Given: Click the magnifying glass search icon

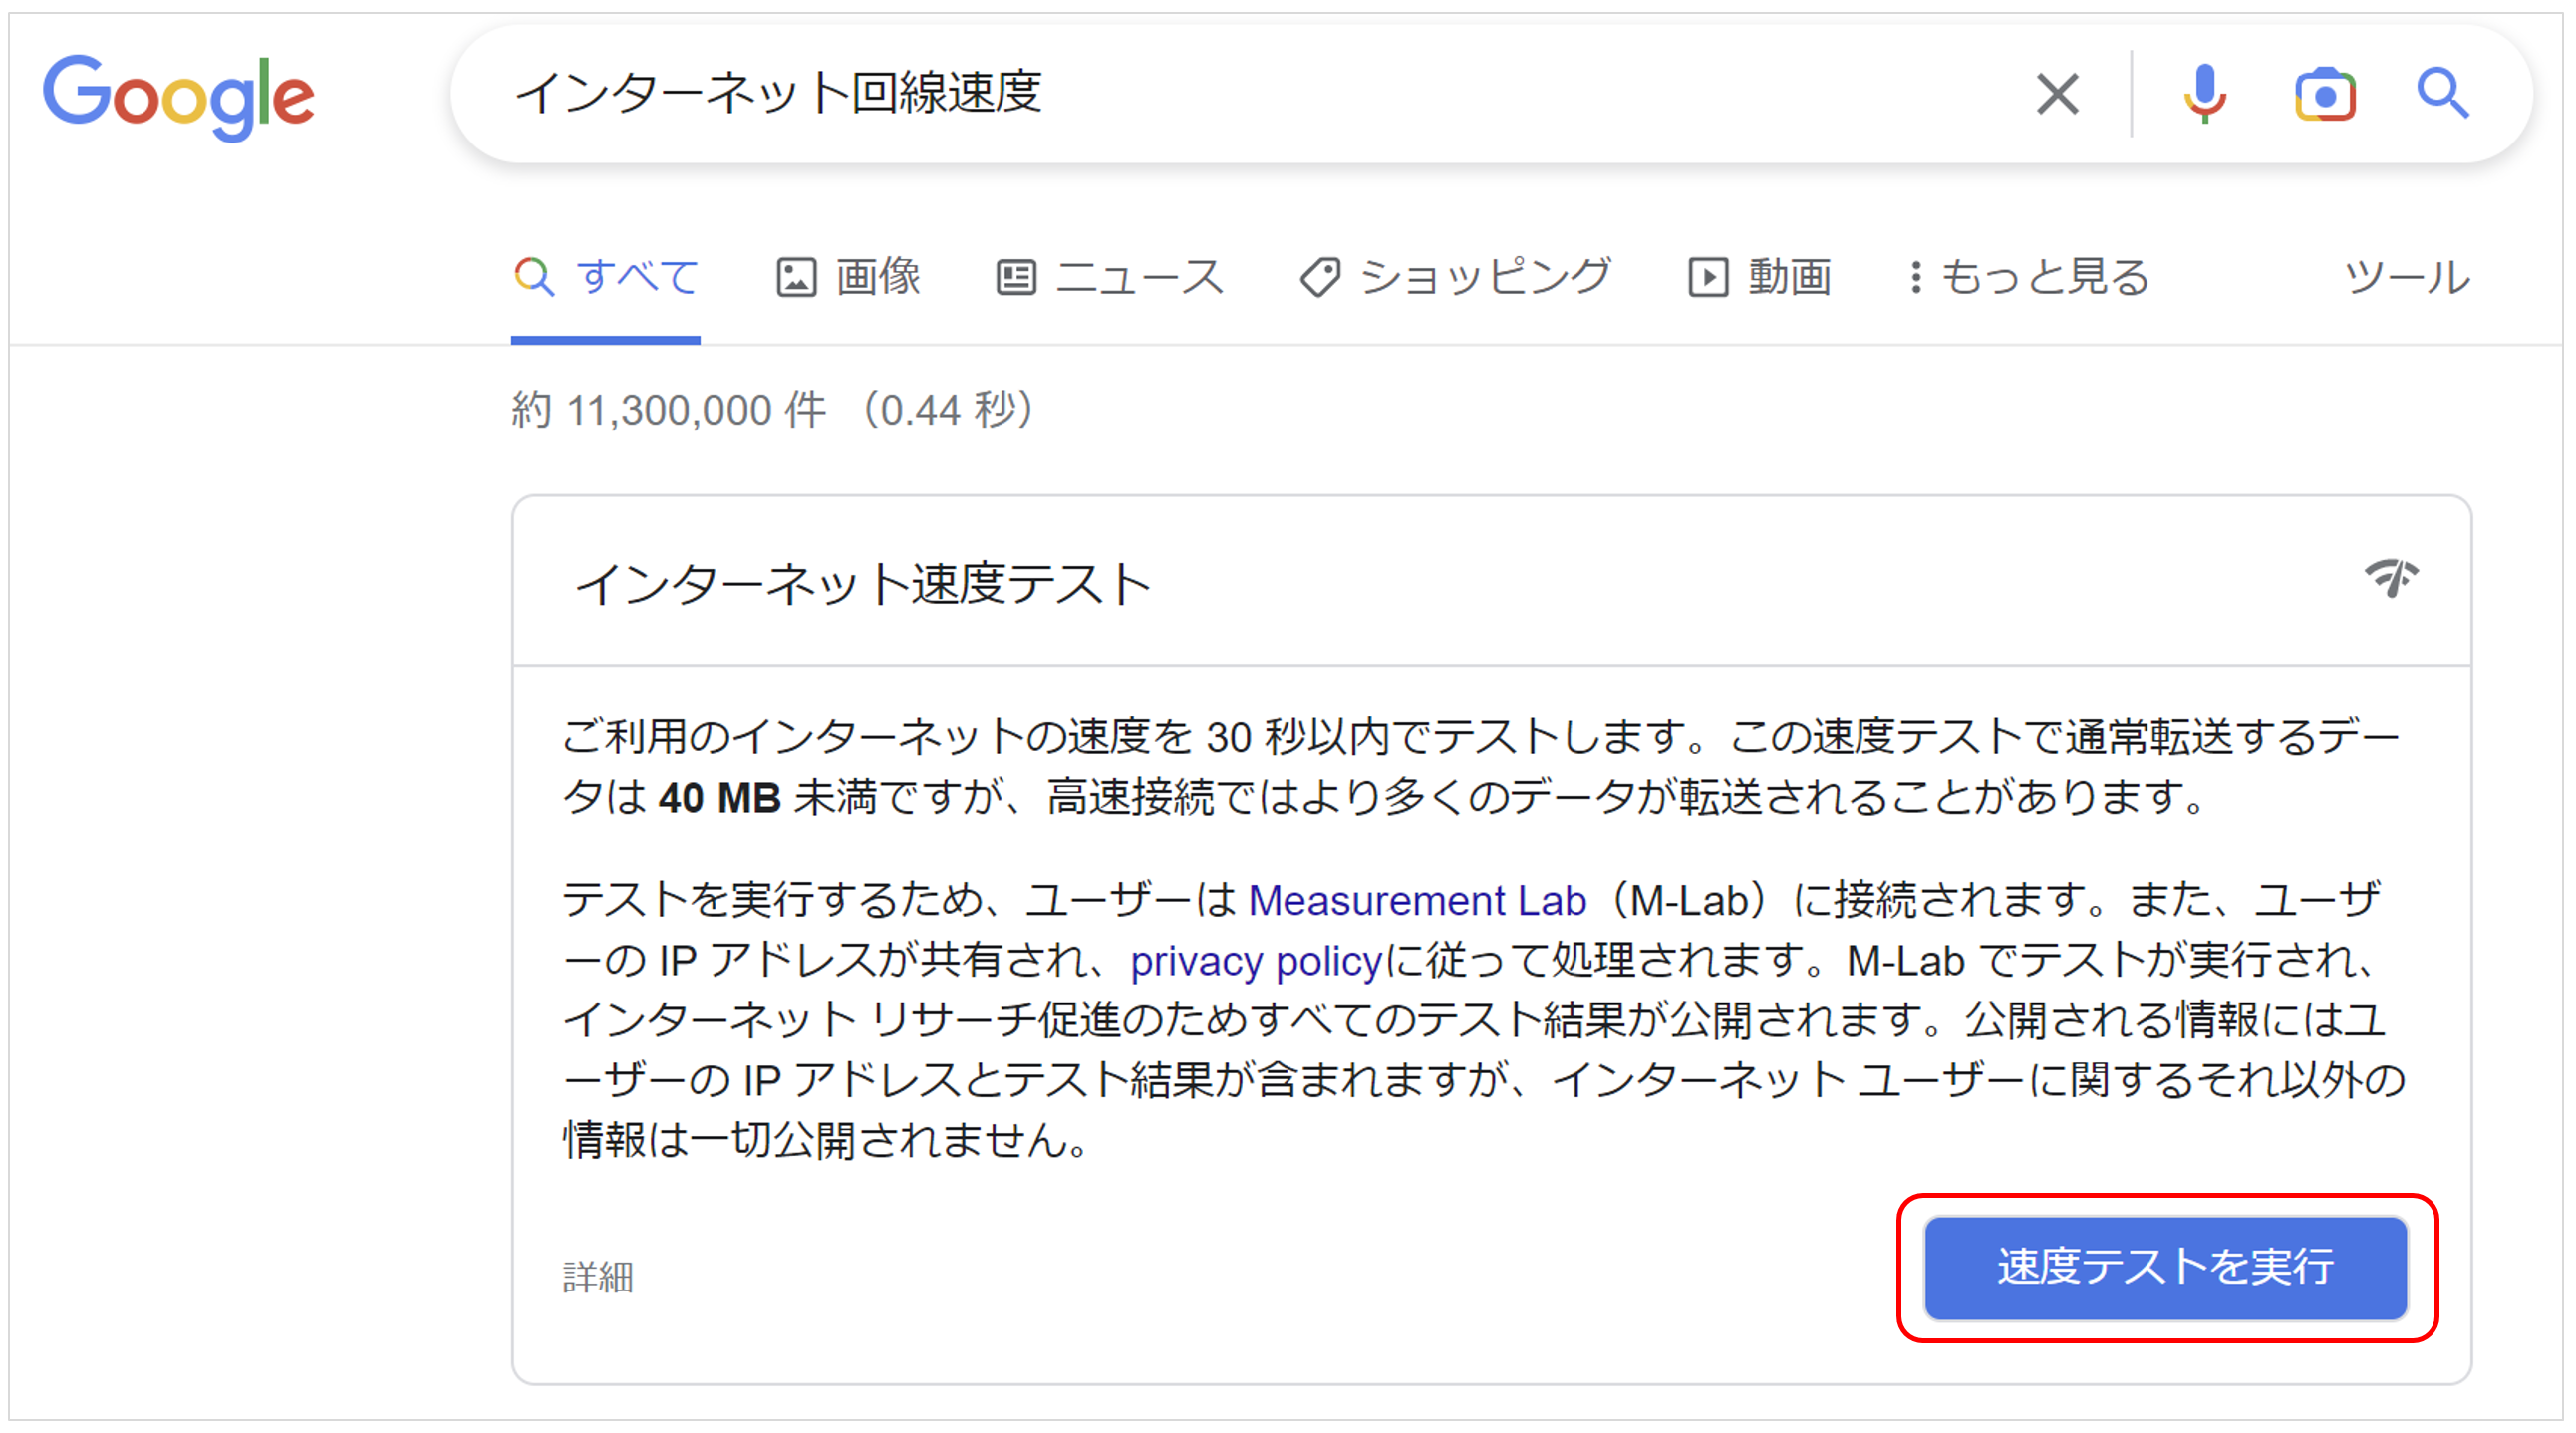Looking at the screenshot, I should coord(2442,95).
